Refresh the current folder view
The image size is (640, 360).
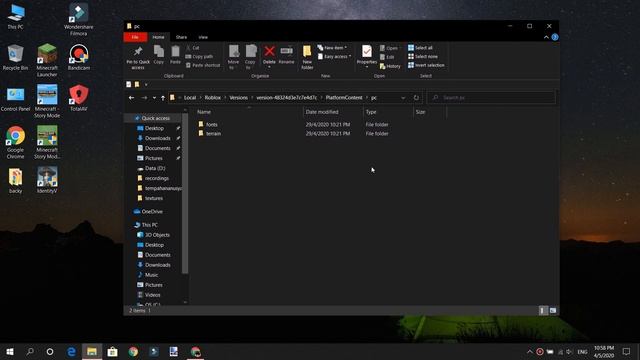416,98
